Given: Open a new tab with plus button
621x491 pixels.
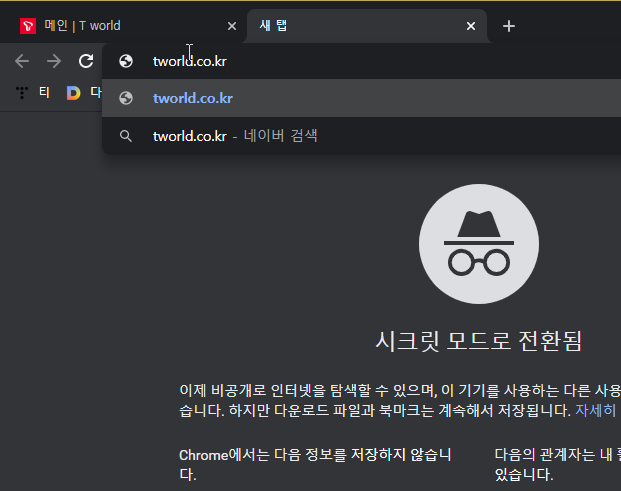Looking at the screenshot, I should 509,26.
